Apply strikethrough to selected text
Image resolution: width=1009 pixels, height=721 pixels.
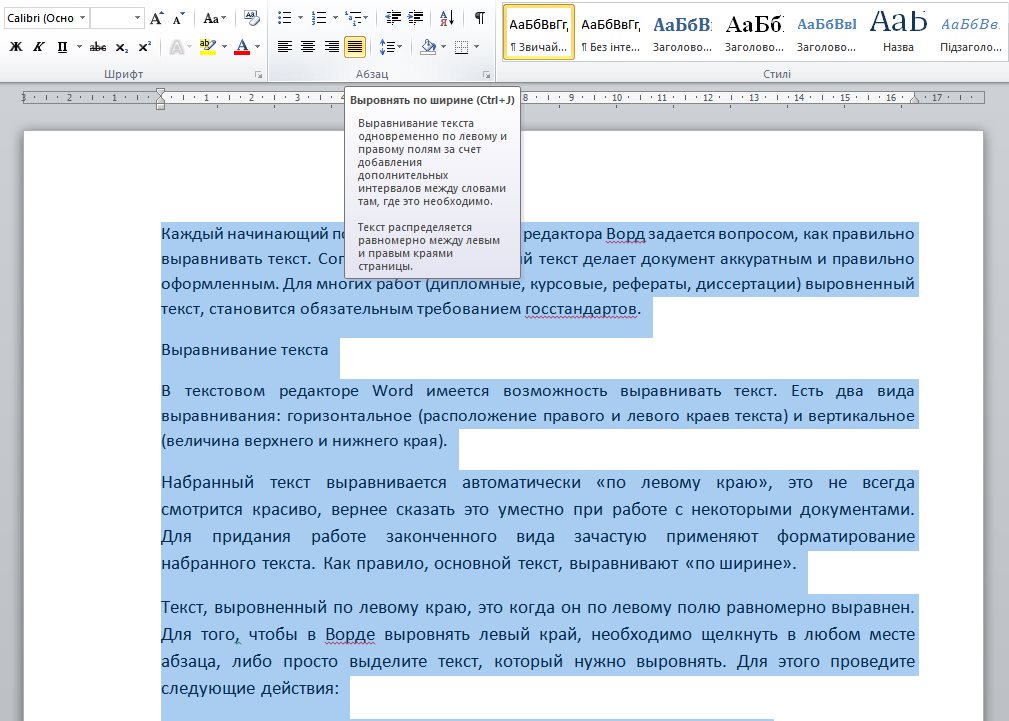coord(98,47)
